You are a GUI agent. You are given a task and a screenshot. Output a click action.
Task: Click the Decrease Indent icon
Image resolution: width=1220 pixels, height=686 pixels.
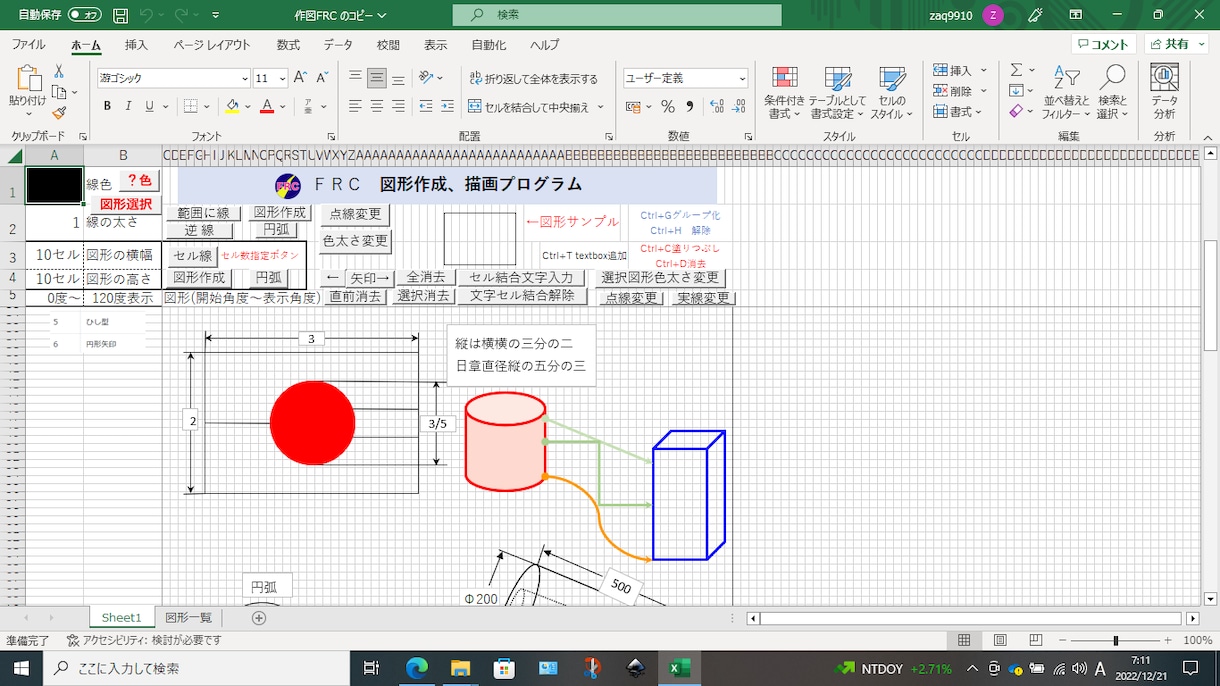click(x=426, y=106)
